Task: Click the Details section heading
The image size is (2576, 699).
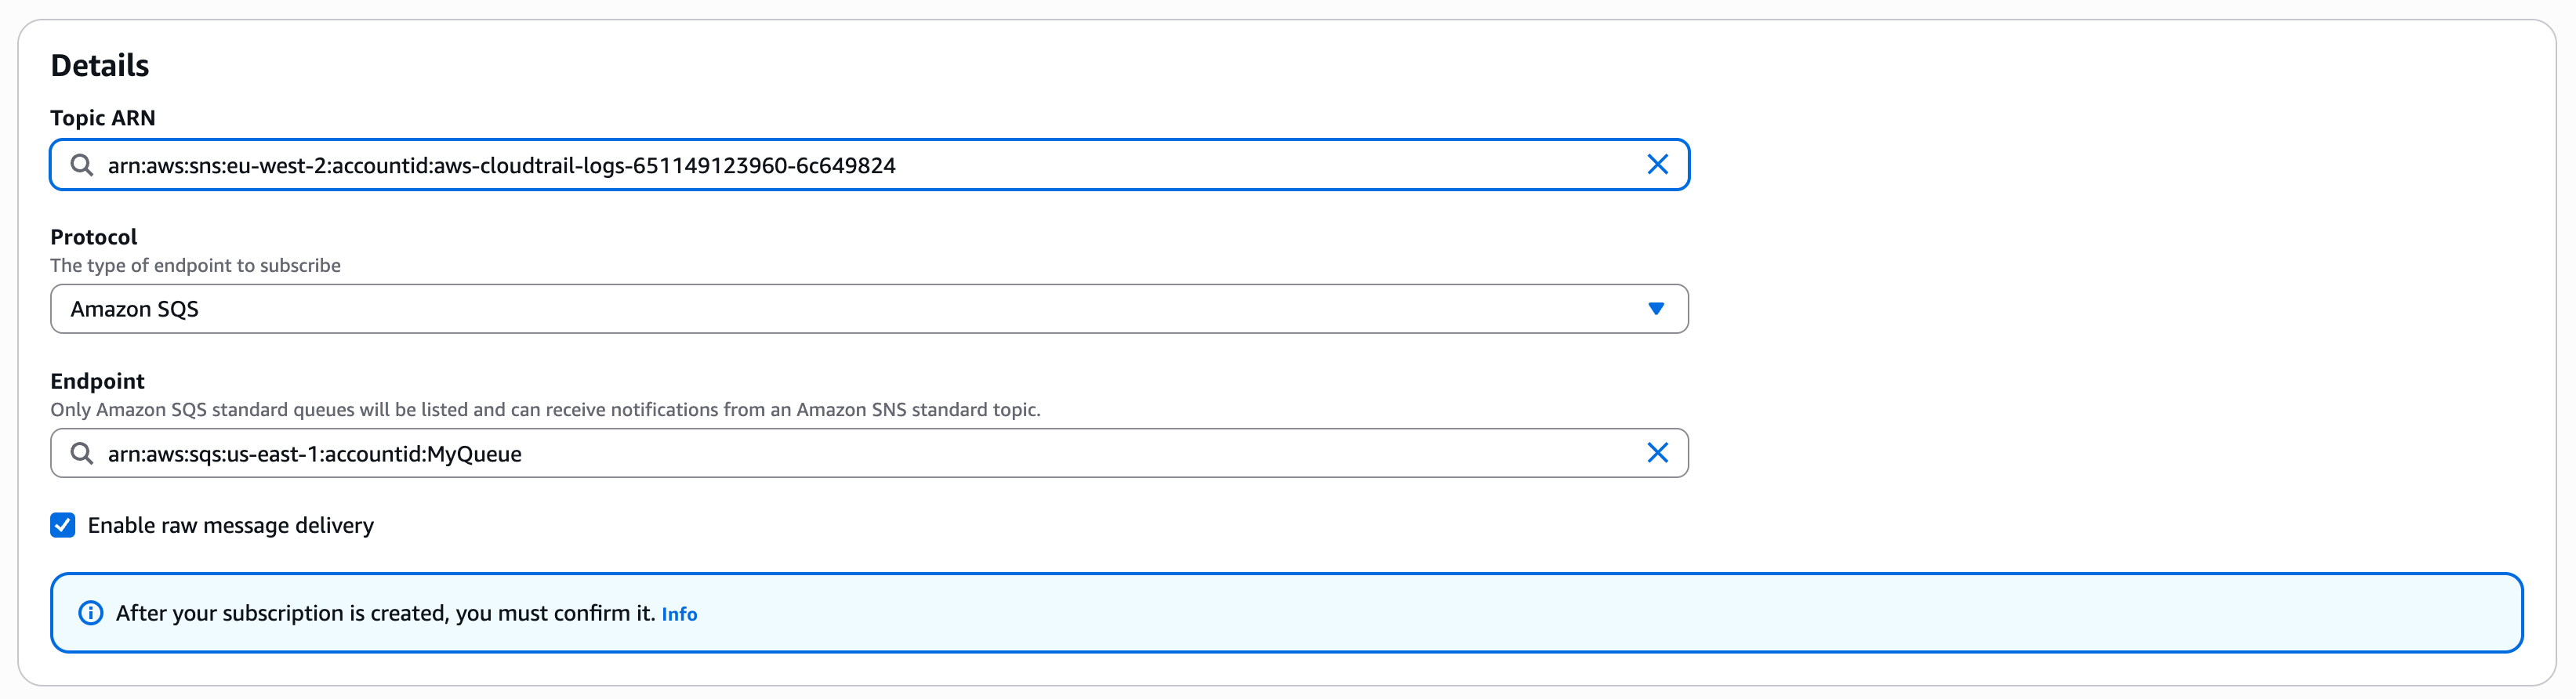Action: (100, 66)
